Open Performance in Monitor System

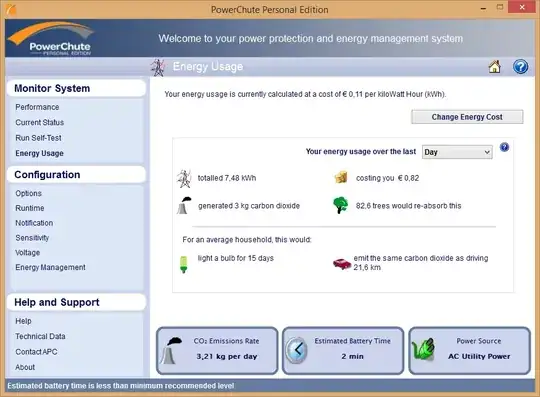(37, 107)
